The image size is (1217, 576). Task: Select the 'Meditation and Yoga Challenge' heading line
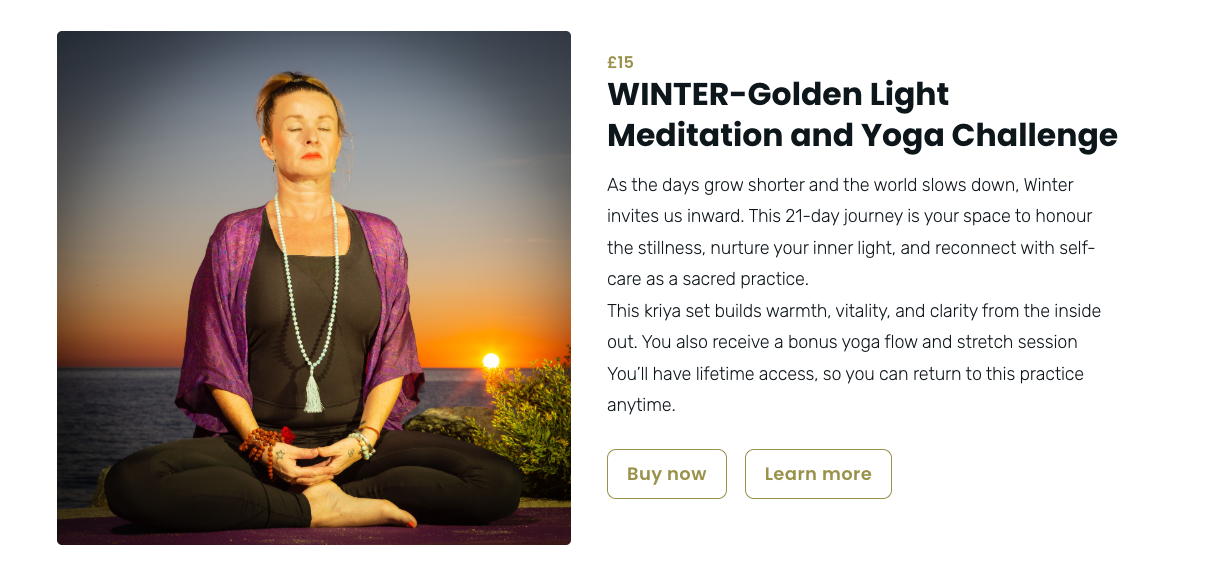point(862,135)
